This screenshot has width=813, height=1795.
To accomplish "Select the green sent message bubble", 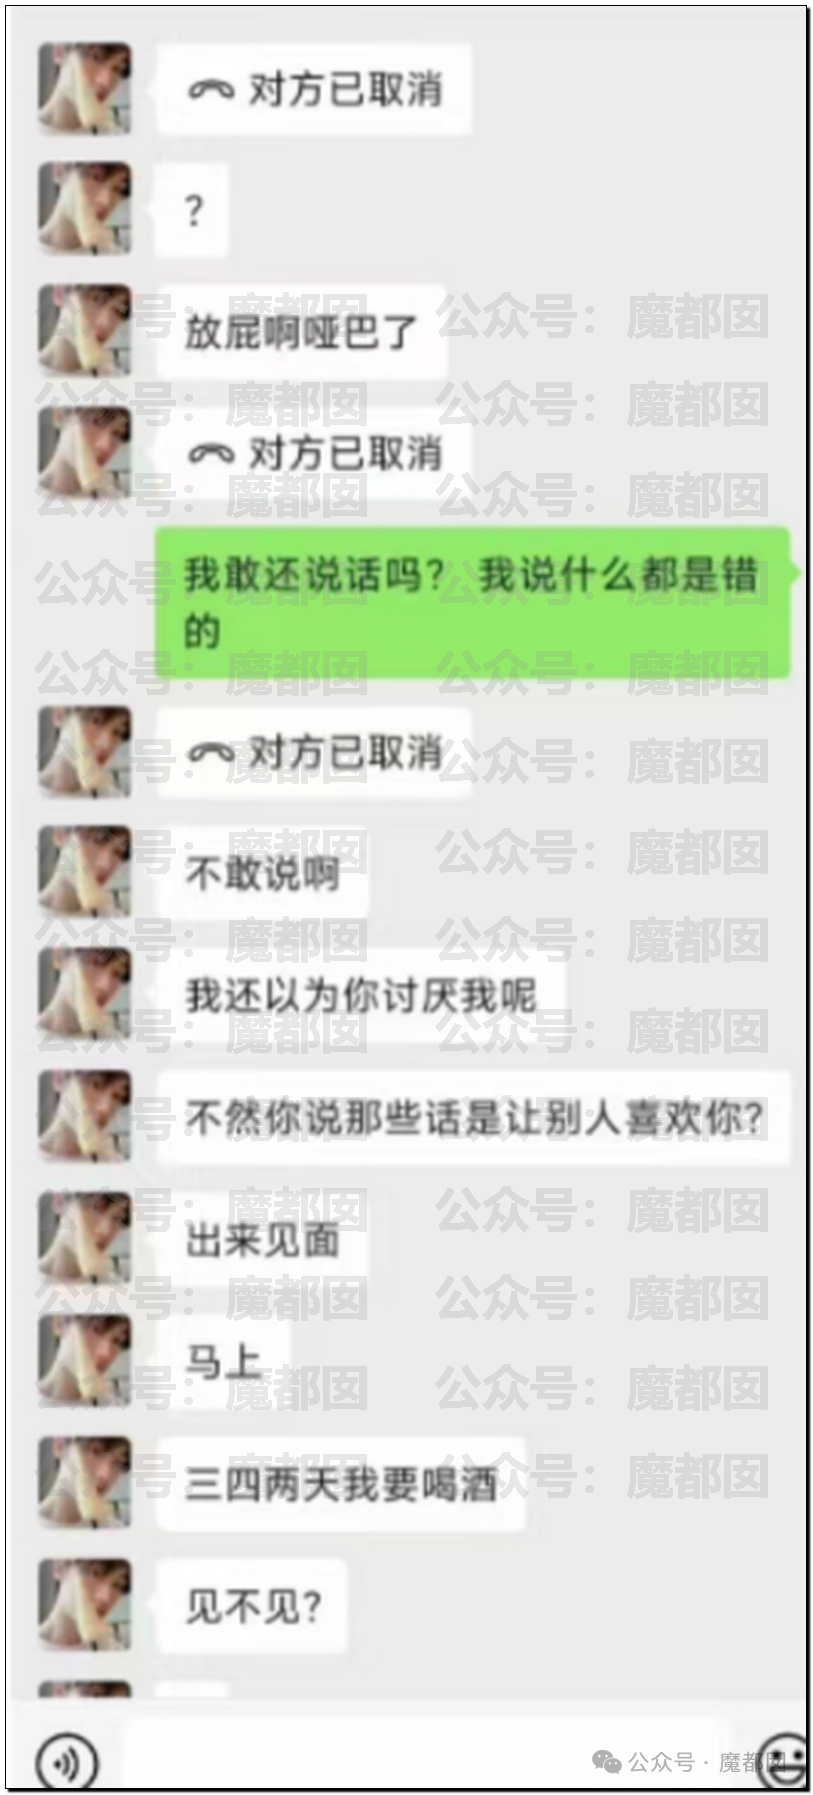I will (473, 602).
